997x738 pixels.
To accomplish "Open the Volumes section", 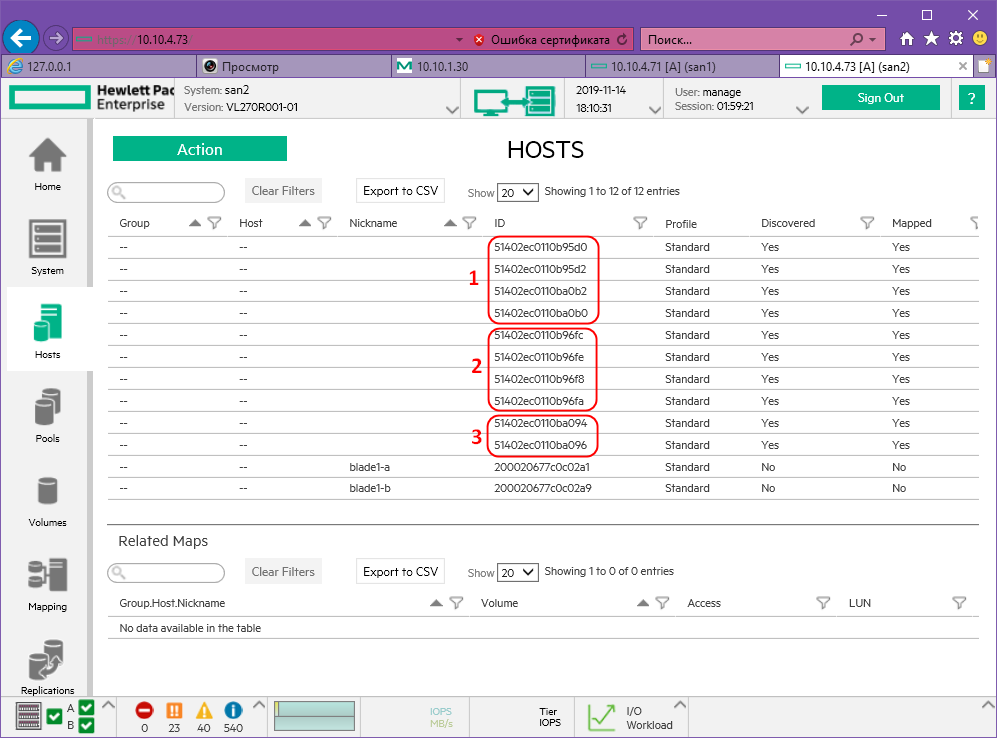I will (48, 500).
